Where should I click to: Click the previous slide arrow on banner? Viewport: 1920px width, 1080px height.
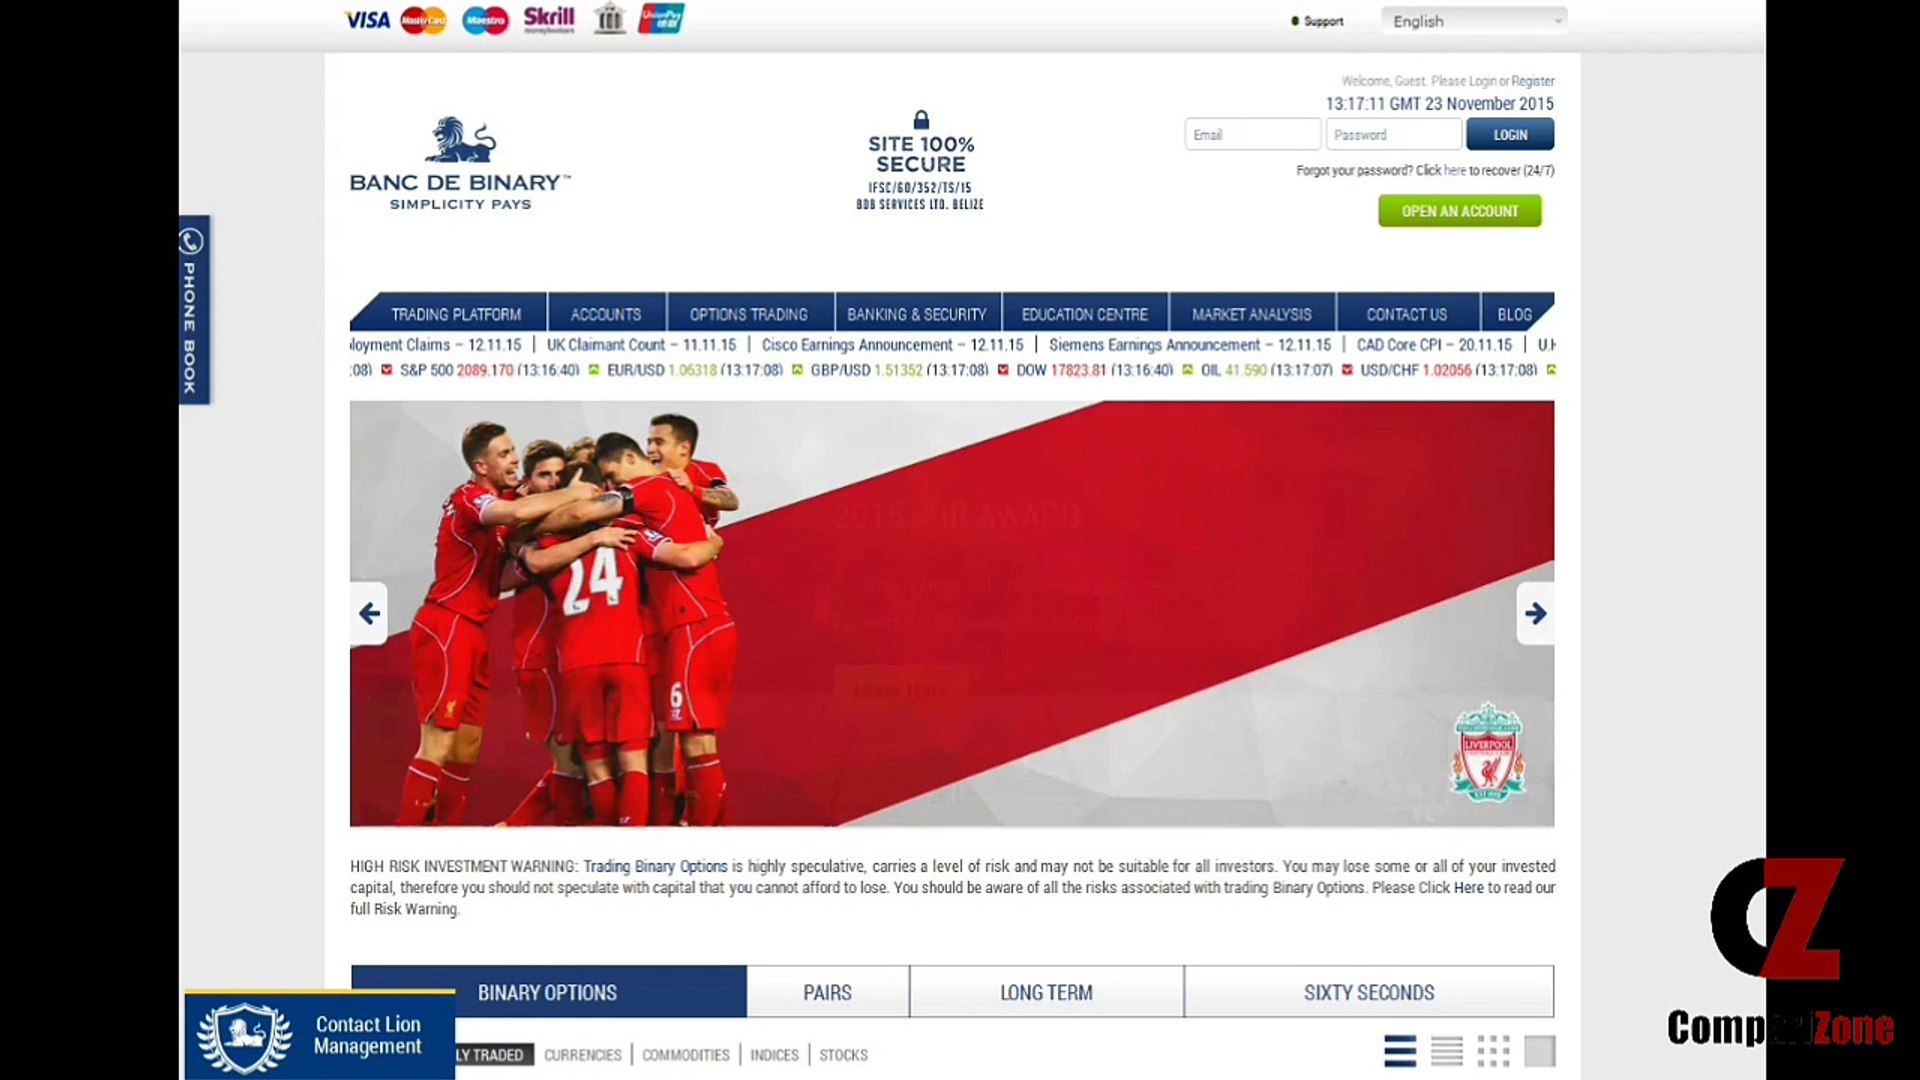coord(369,613)
